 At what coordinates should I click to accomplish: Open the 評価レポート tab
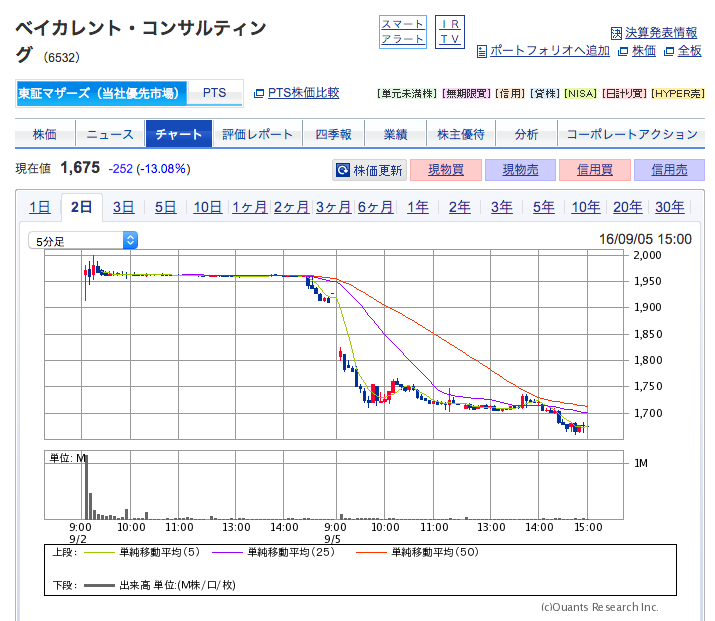[x=257, y=134]
